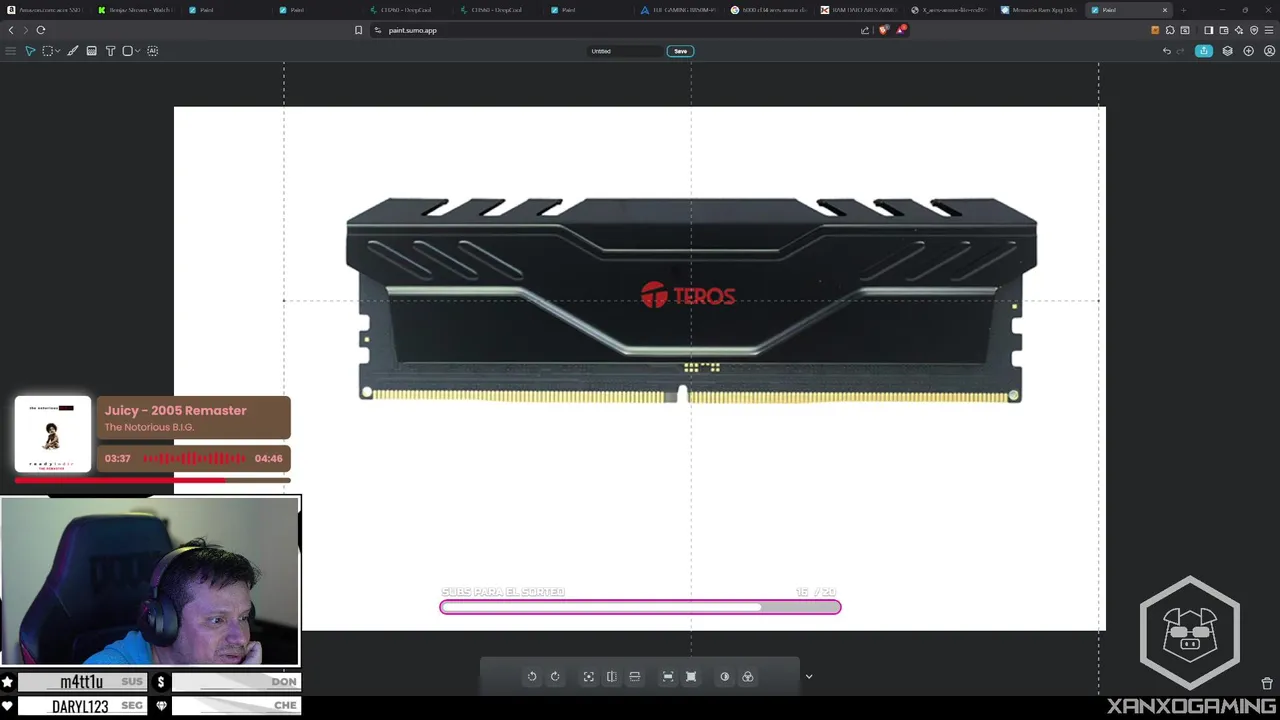
Task: Switch to the RAM DATO ARES ARMOR tab
Action: click(x=860, y=10)
